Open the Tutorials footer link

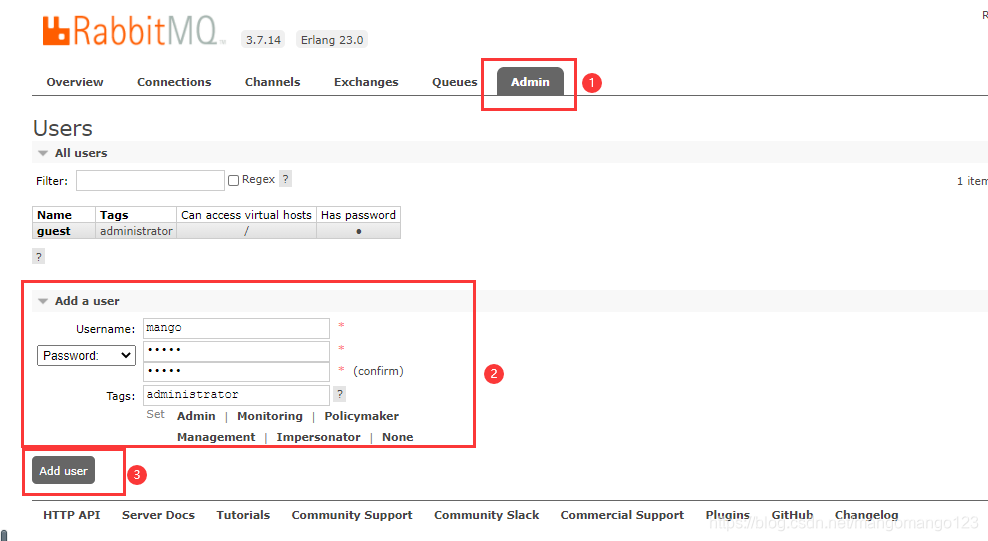[x=243, y=515]
